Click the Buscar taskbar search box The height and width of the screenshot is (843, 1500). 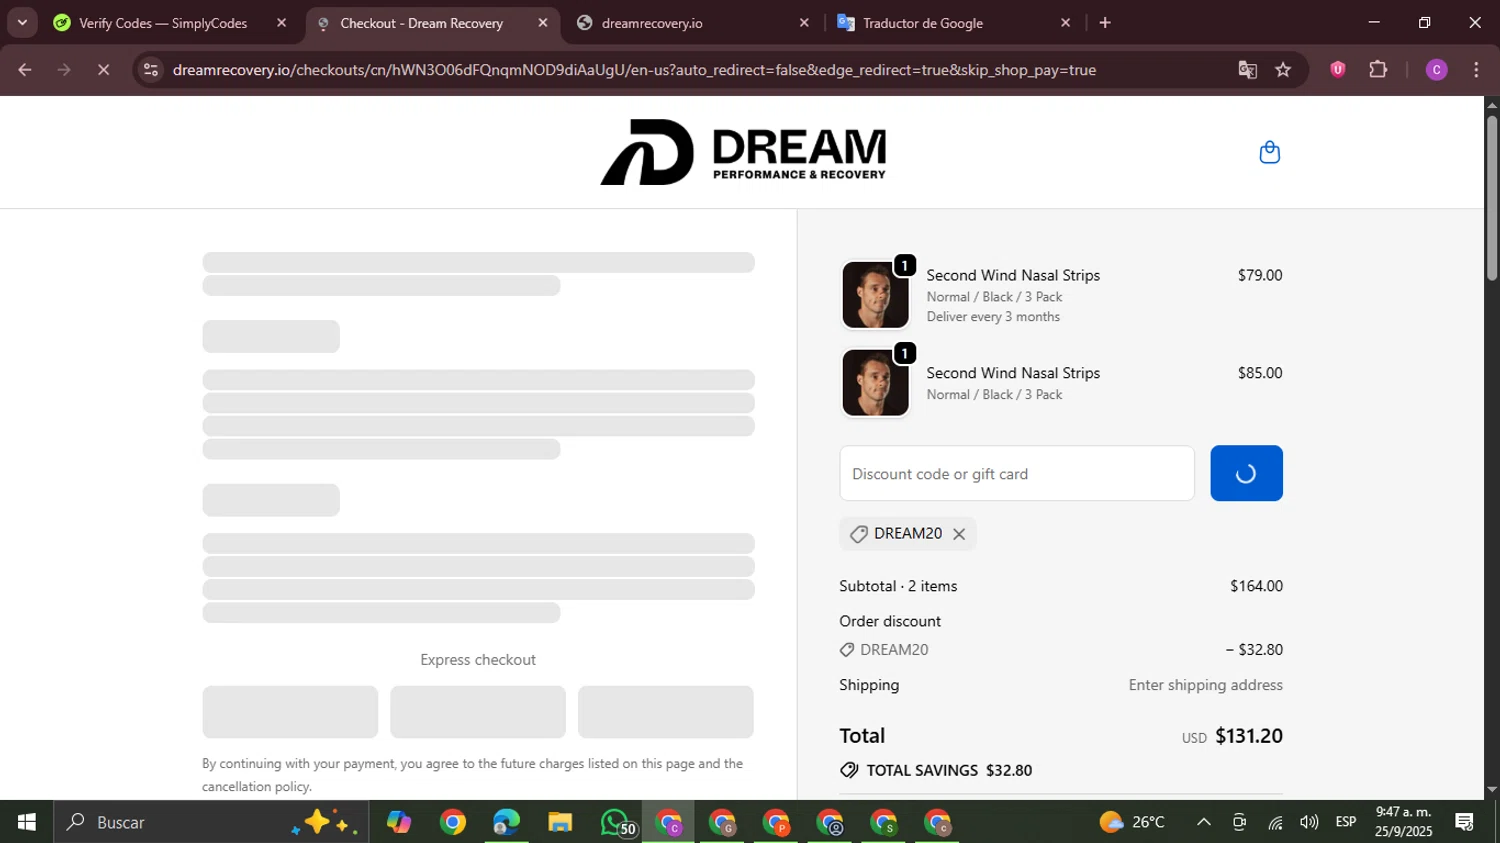(x=210, y=822)
